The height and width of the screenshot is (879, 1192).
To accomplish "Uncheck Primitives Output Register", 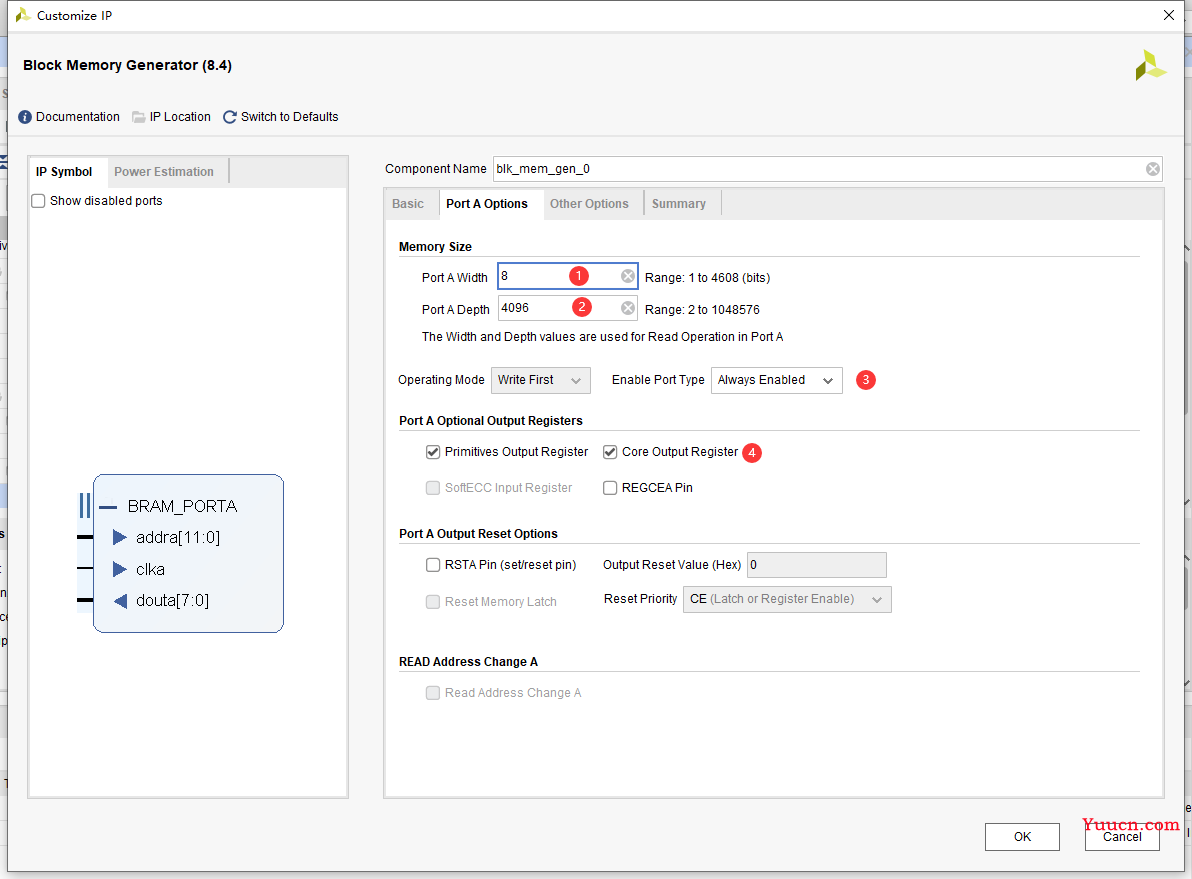I will tap(433, 452).
